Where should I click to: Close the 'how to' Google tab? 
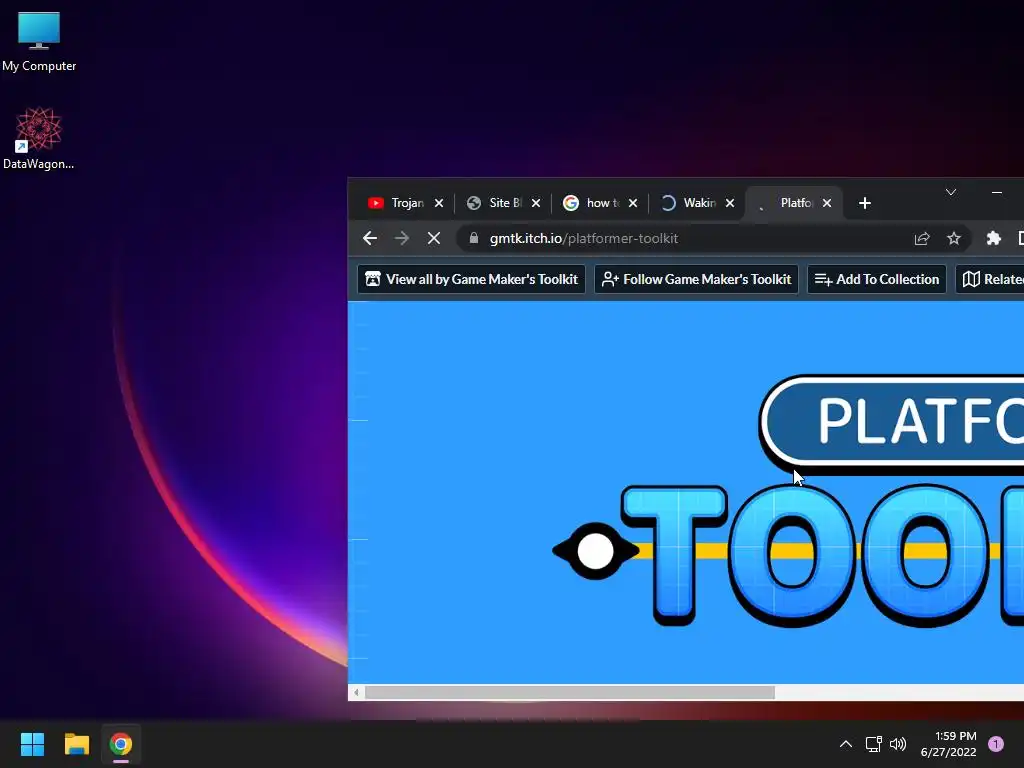point(633,203)
